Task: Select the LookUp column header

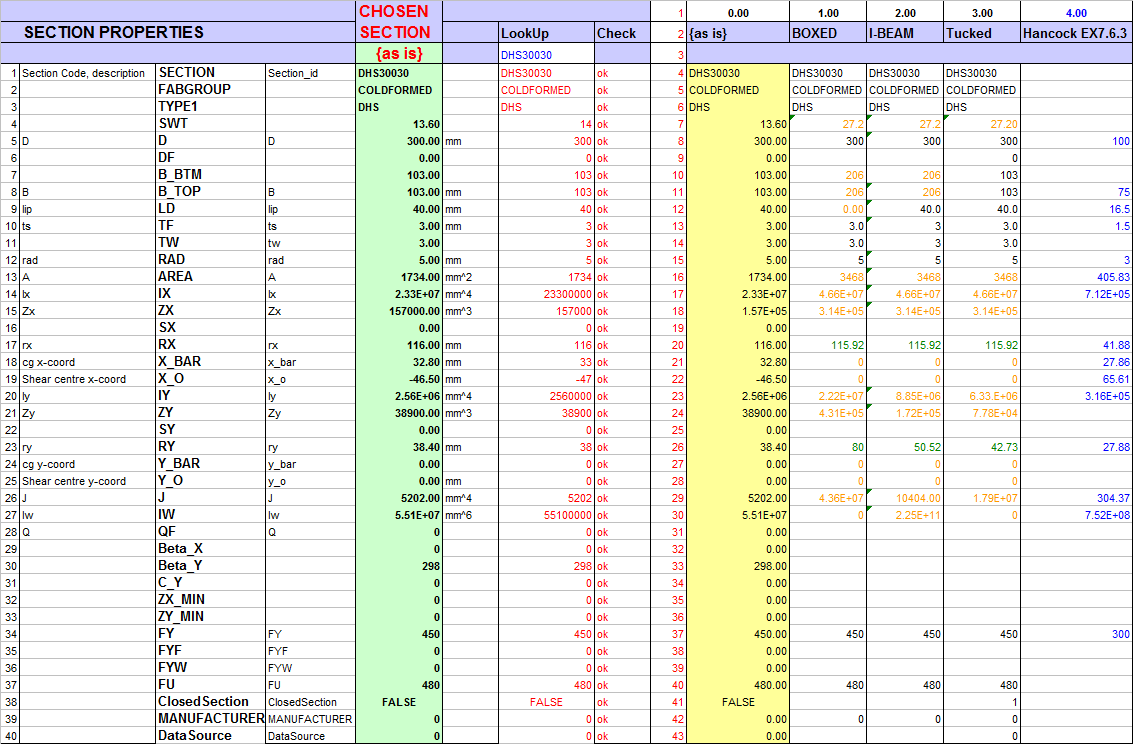Action: 546,33
